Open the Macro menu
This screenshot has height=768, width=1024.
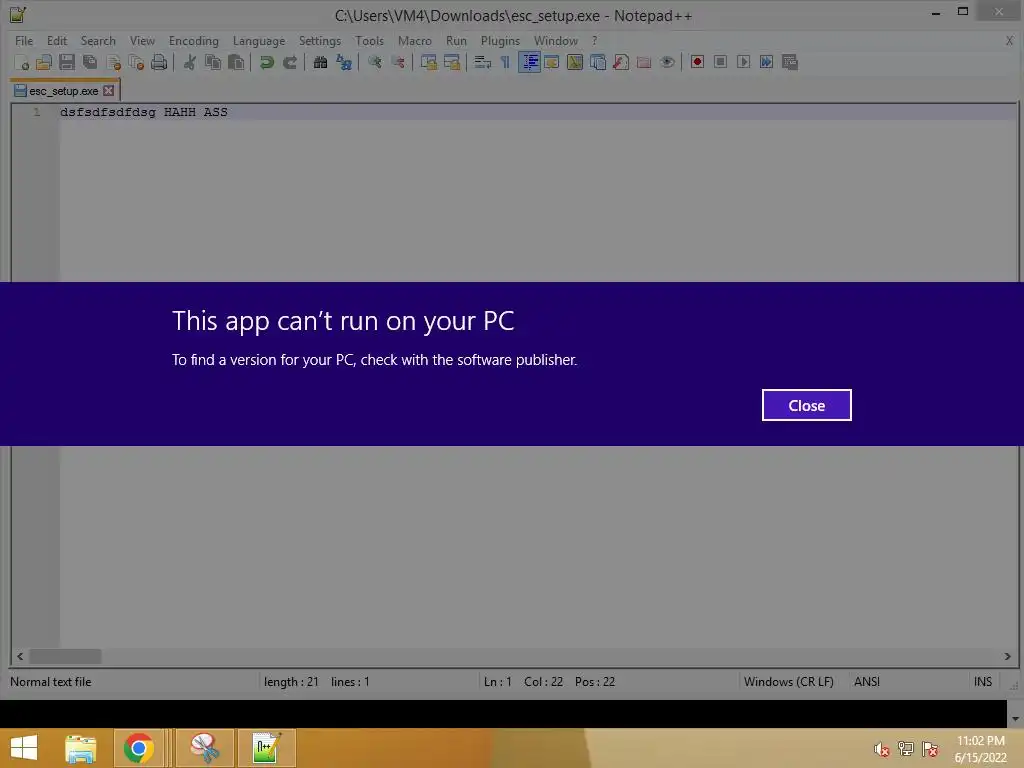tap(415, 40)
